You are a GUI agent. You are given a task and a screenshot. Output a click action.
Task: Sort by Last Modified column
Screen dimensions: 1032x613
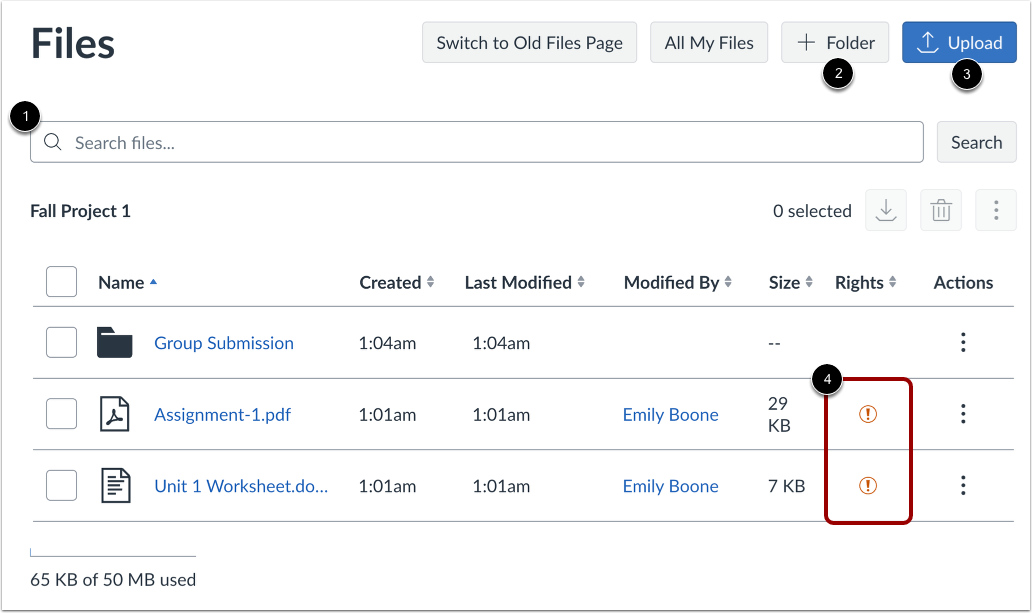pyautogui.click(x=523, y=282)
